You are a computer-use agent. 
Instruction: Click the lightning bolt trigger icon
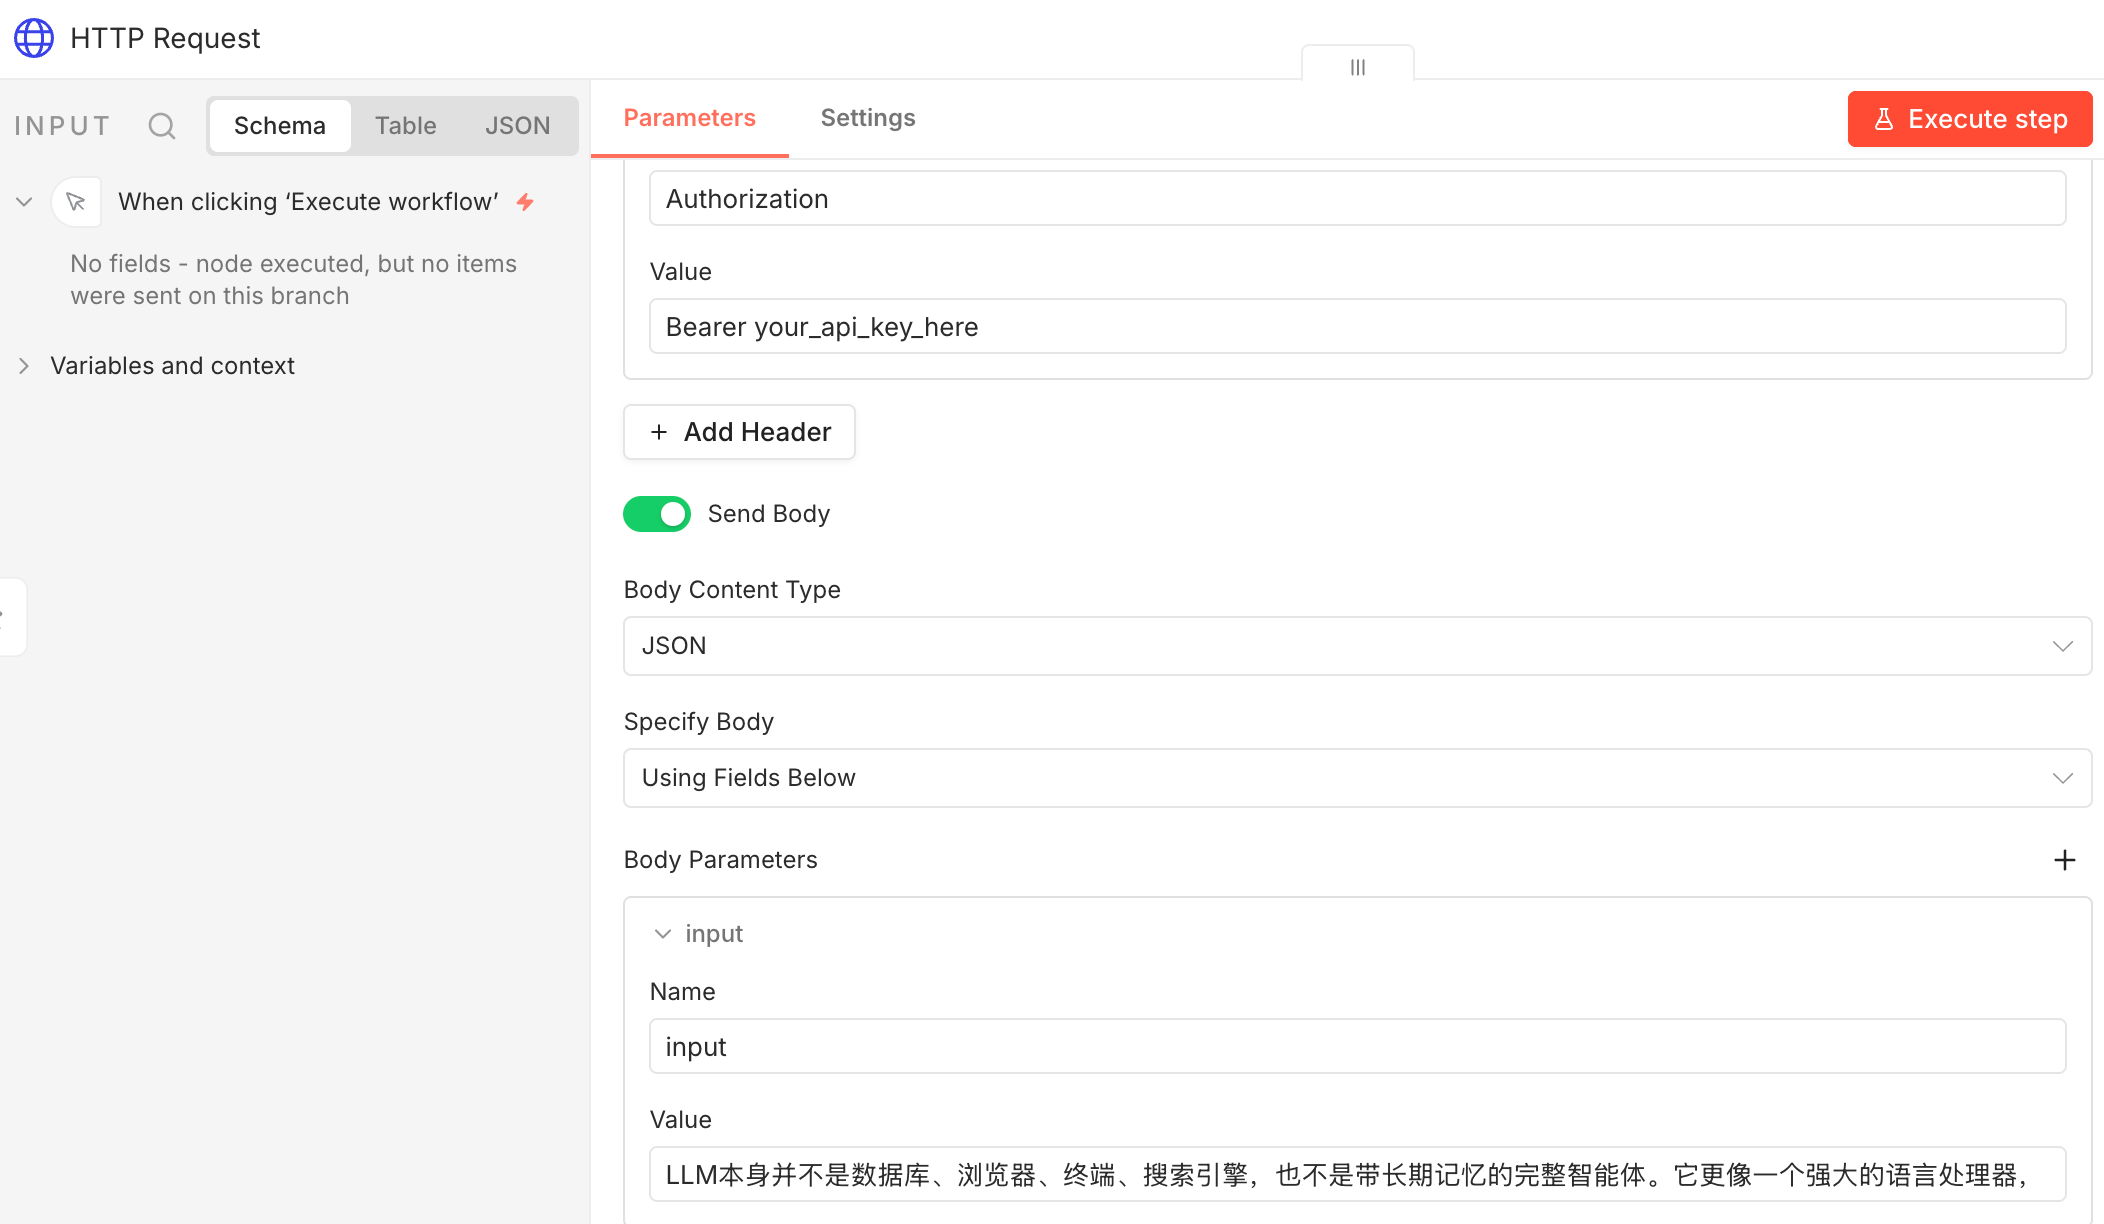pos(525,202)
